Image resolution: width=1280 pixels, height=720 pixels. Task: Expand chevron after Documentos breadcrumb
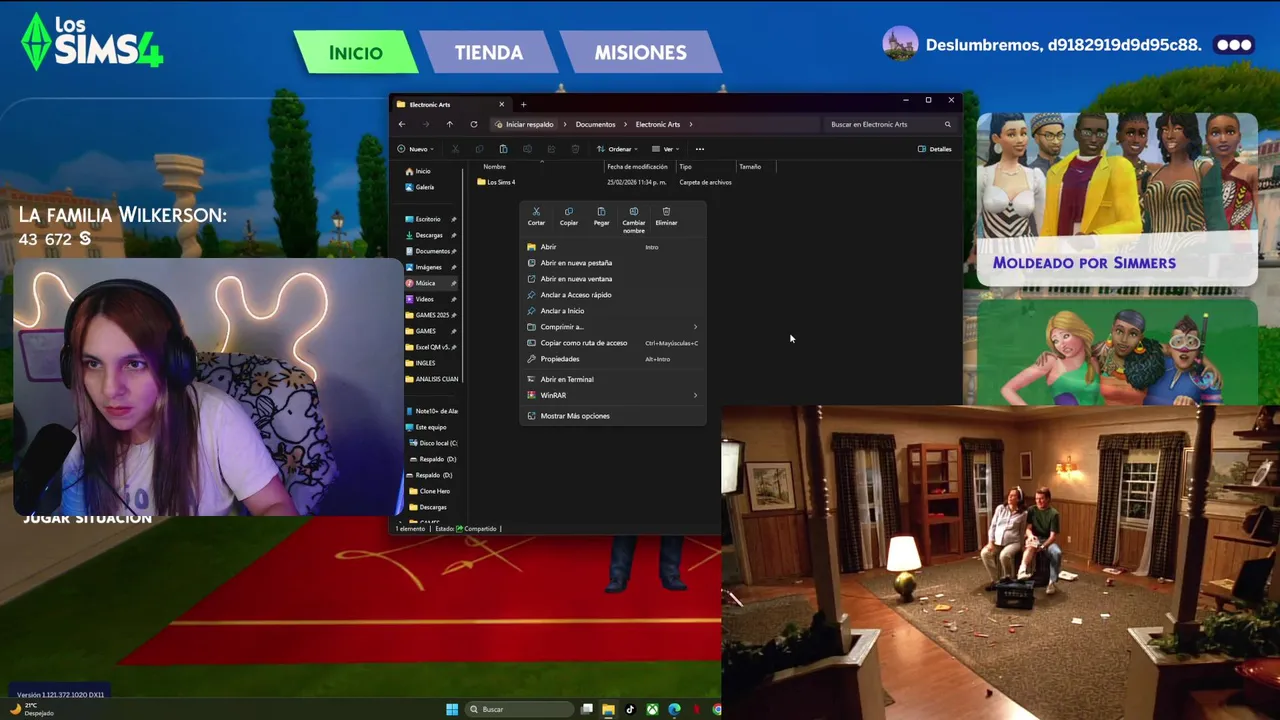(x=626, y=124)
